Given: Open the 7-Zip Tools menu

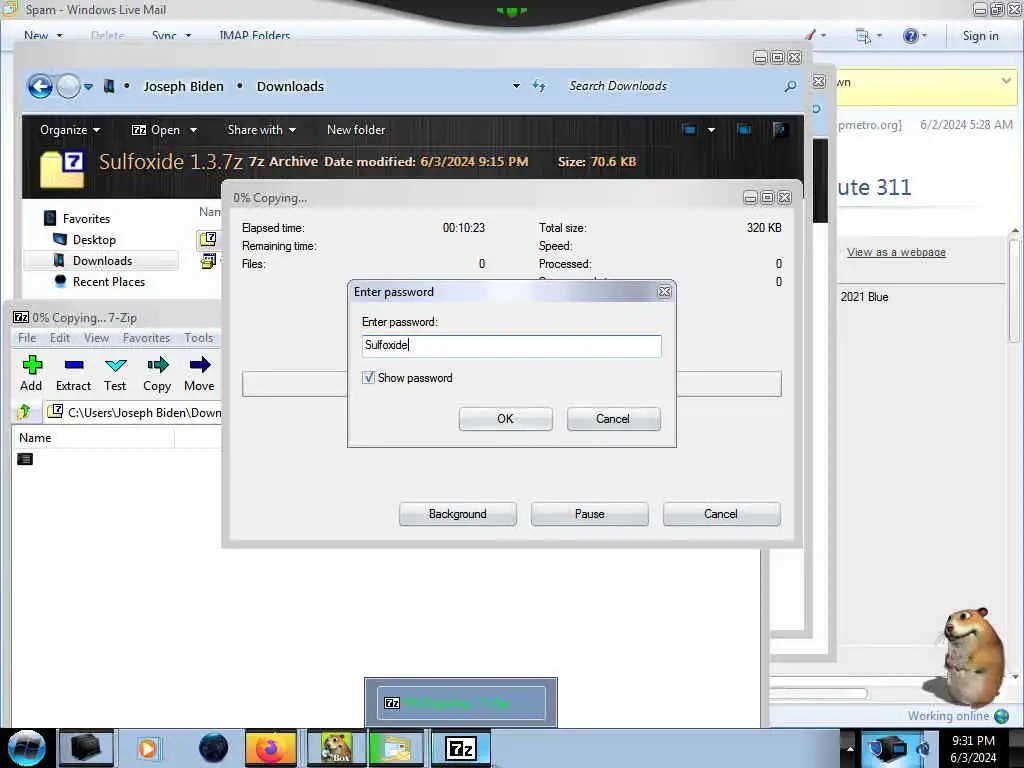Looking at the screenshot, I should point(199,338).
